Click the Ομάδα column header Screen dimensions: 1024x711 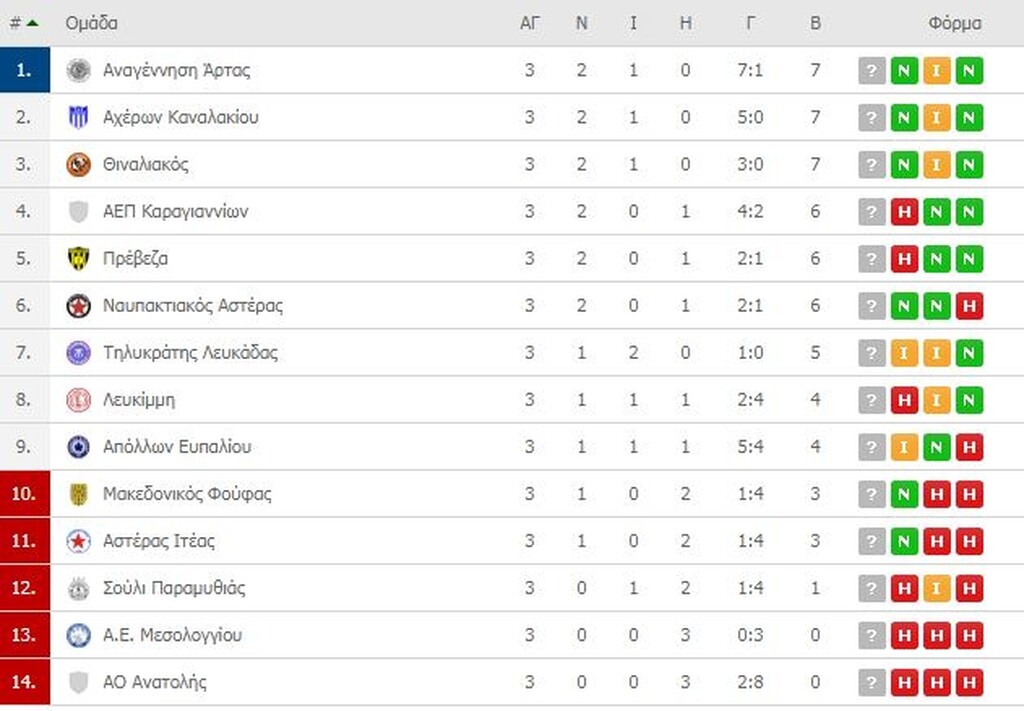[x=91, y=23]
